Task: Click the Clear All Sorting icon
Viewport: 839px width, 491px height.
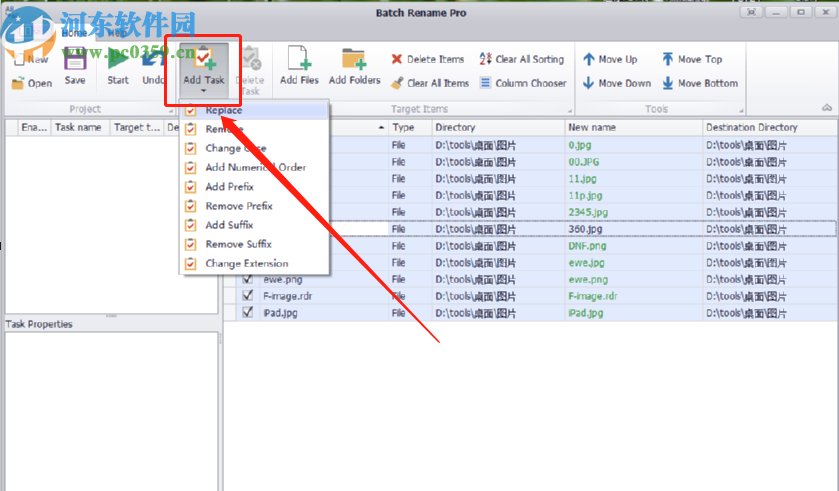Action: 486,60
